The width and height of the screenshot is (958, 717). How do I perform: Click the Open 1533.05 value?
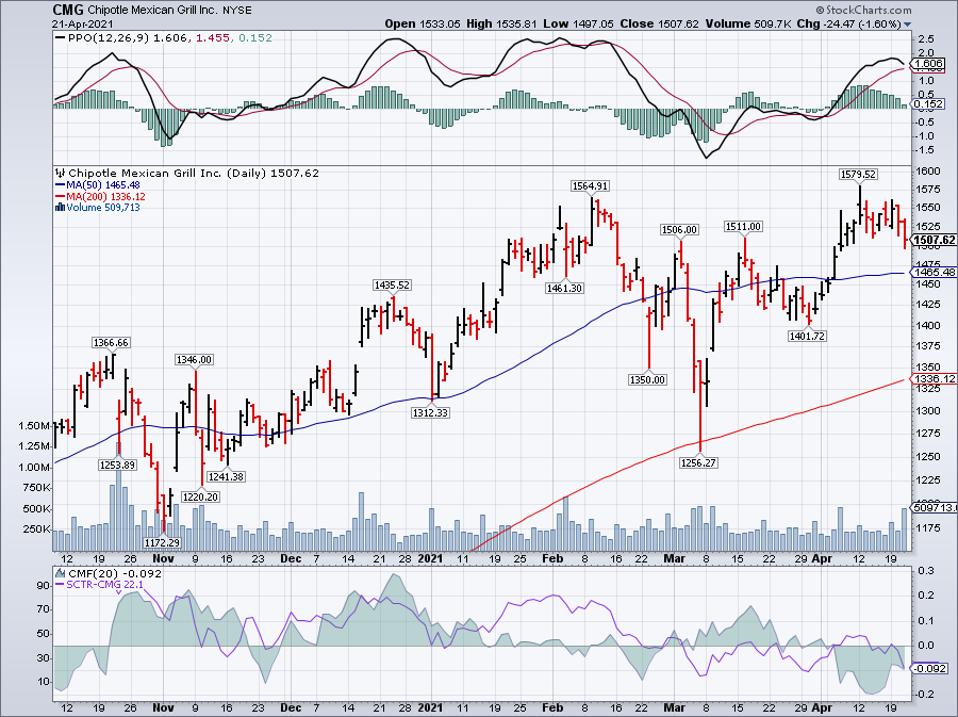click(x=423, y=24)
